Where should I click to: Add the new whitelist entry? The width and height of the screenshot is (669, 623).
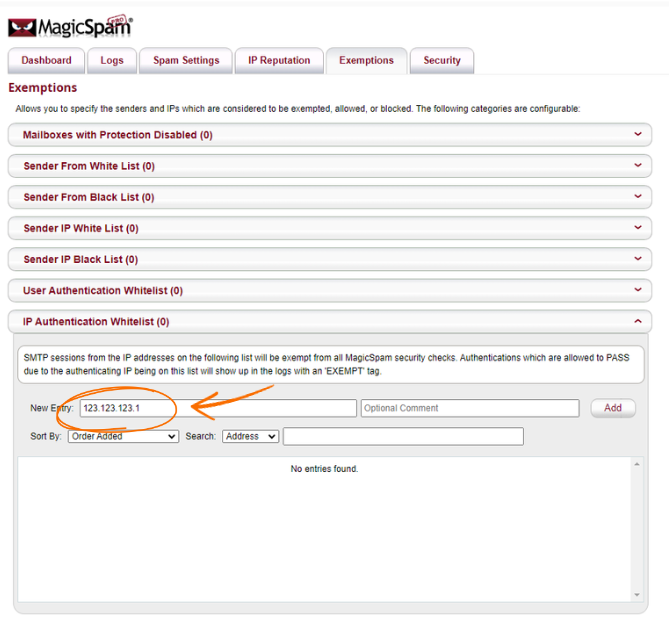tap(613, 408)
